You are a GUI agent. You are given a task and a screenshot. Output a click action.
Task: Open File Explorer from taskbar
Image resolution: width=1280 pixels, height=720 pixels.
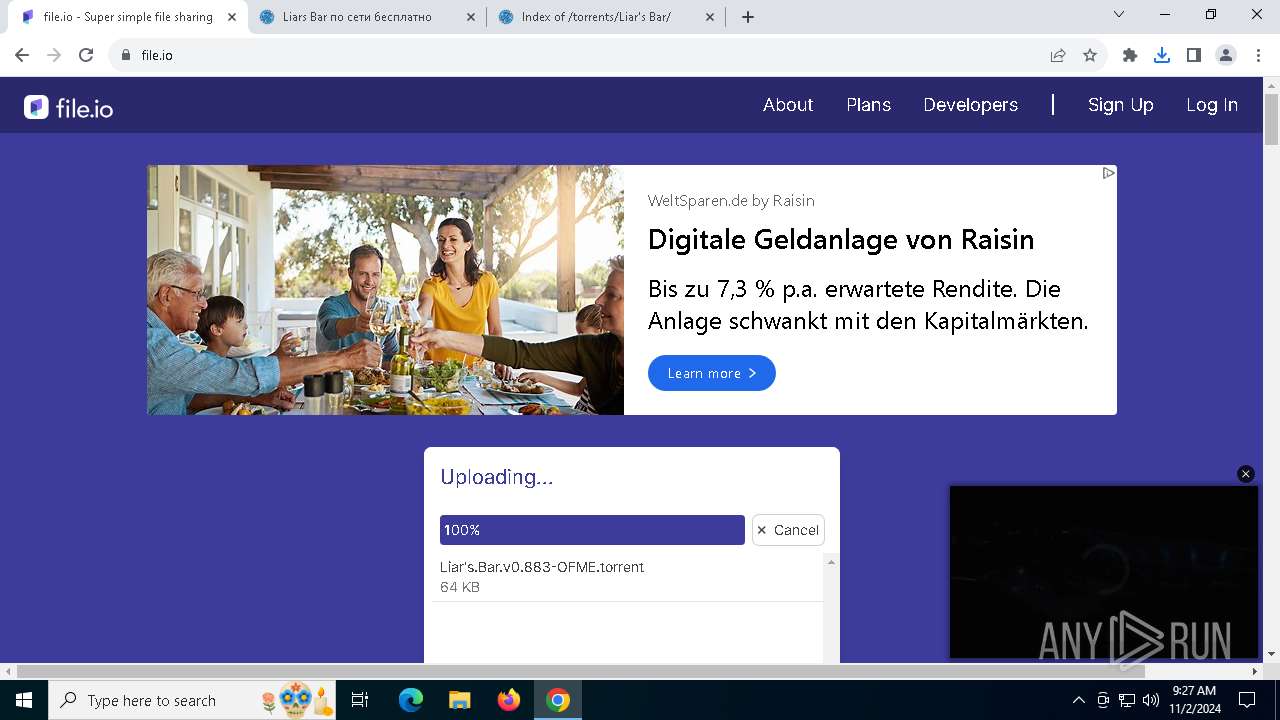point(459,700)
